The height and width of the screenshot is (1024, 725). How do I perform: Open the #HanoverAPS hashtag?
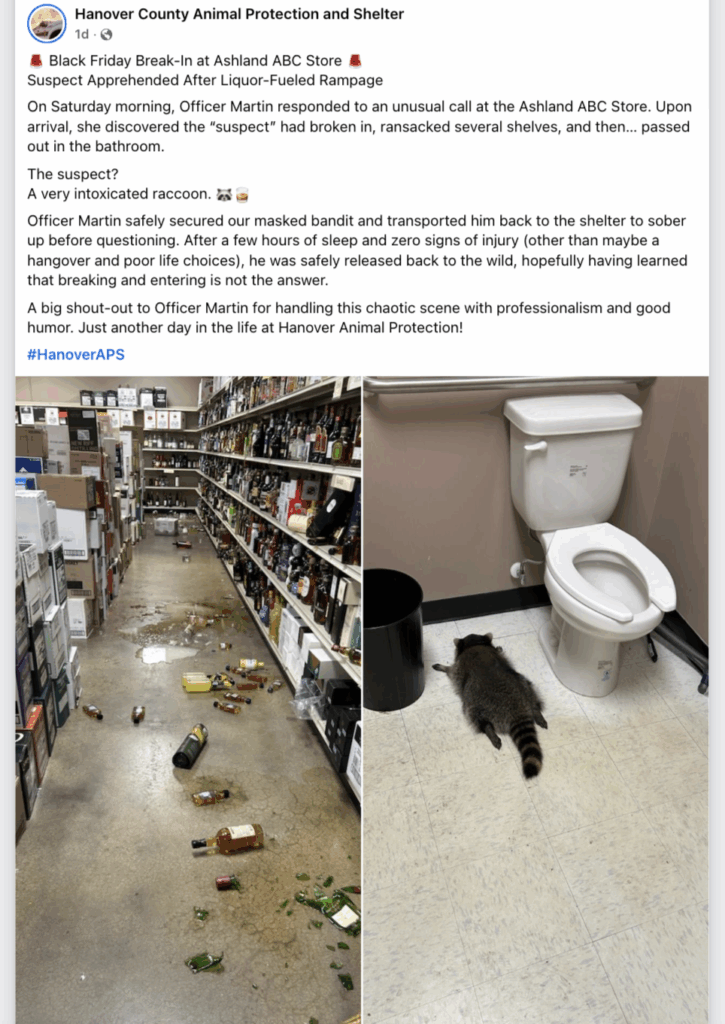76,355
